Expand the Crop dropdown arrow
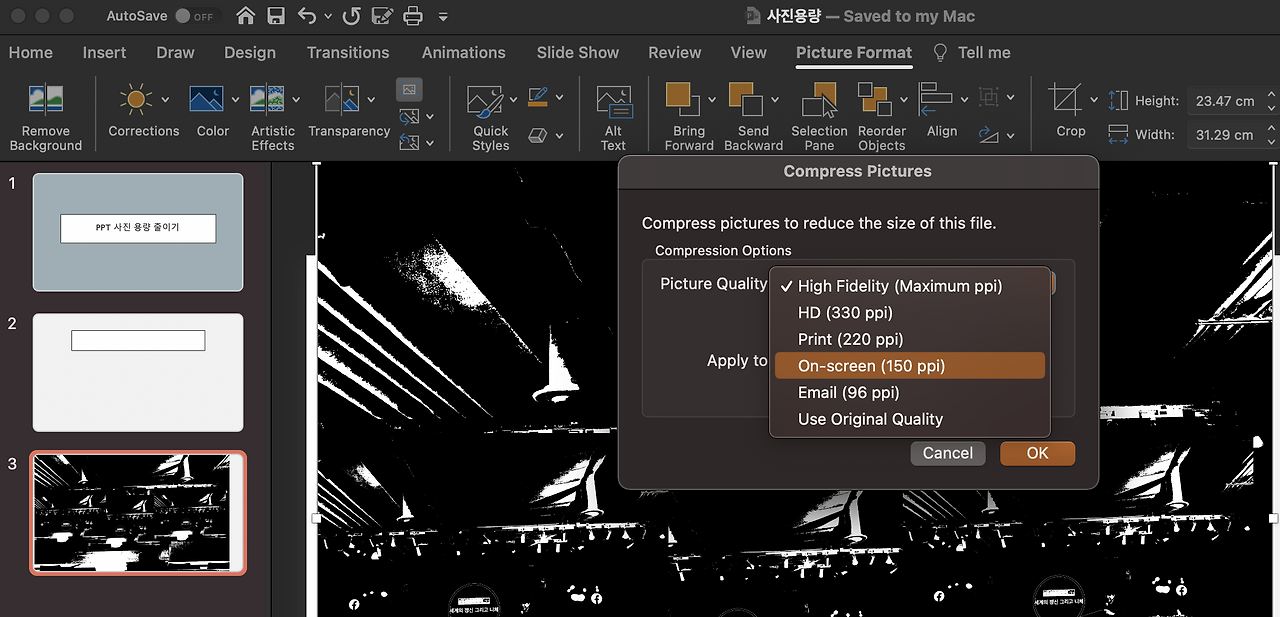1280x617 pixels. pyautogui.click(x=1093, y=99)
